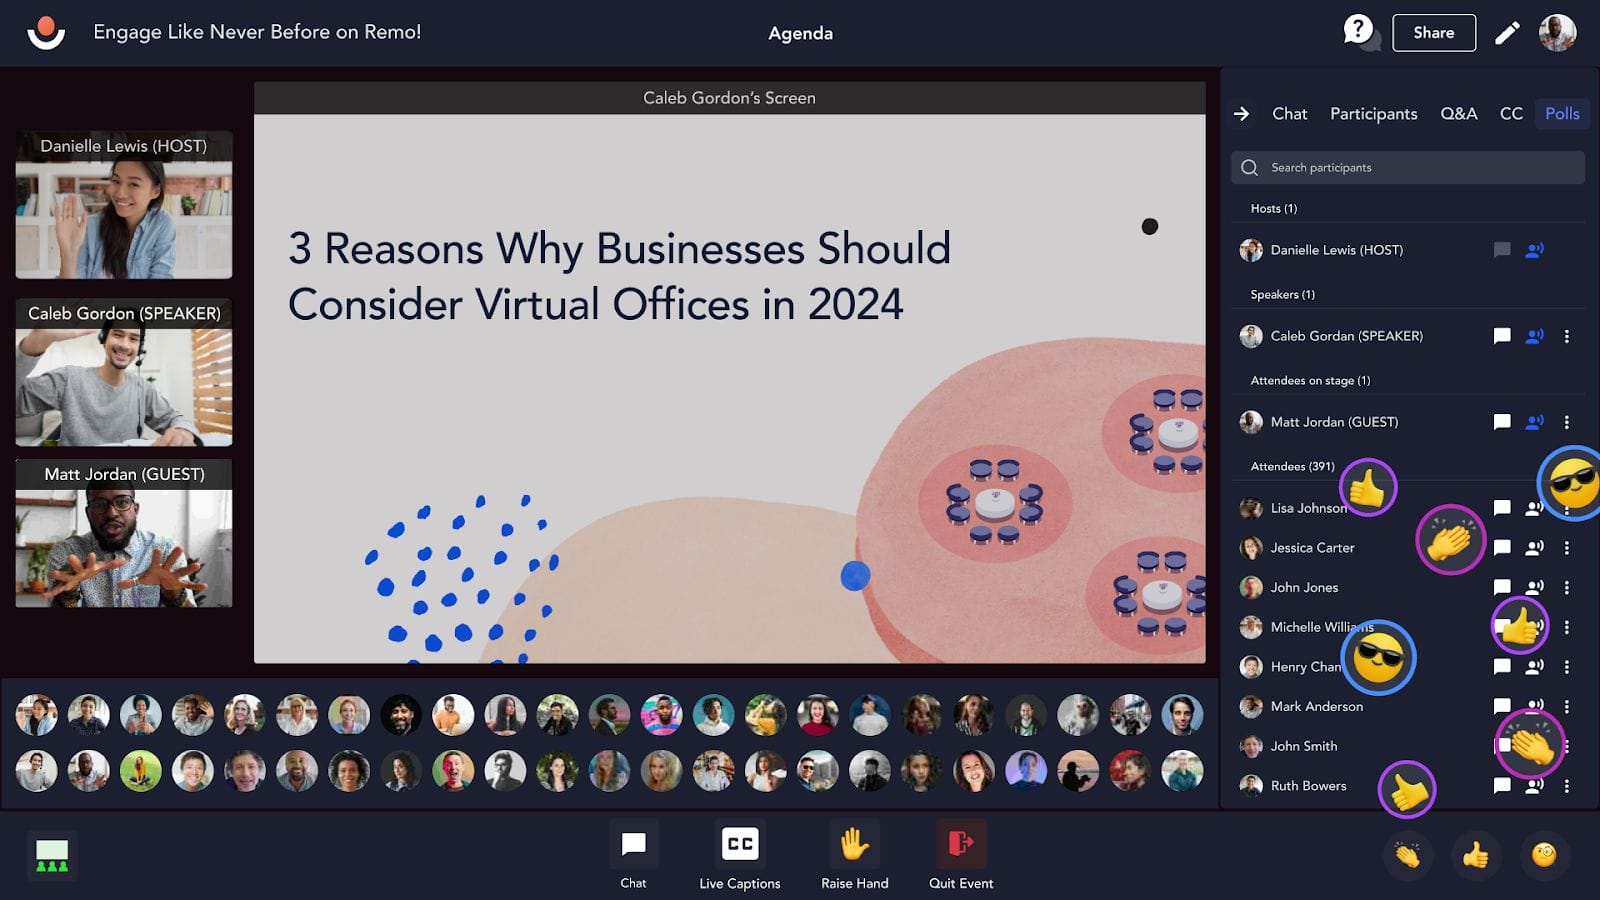Viewport: 1600px width, 900px height.
Task: Click the pencil edit icon
Action: coord(1507,33)
